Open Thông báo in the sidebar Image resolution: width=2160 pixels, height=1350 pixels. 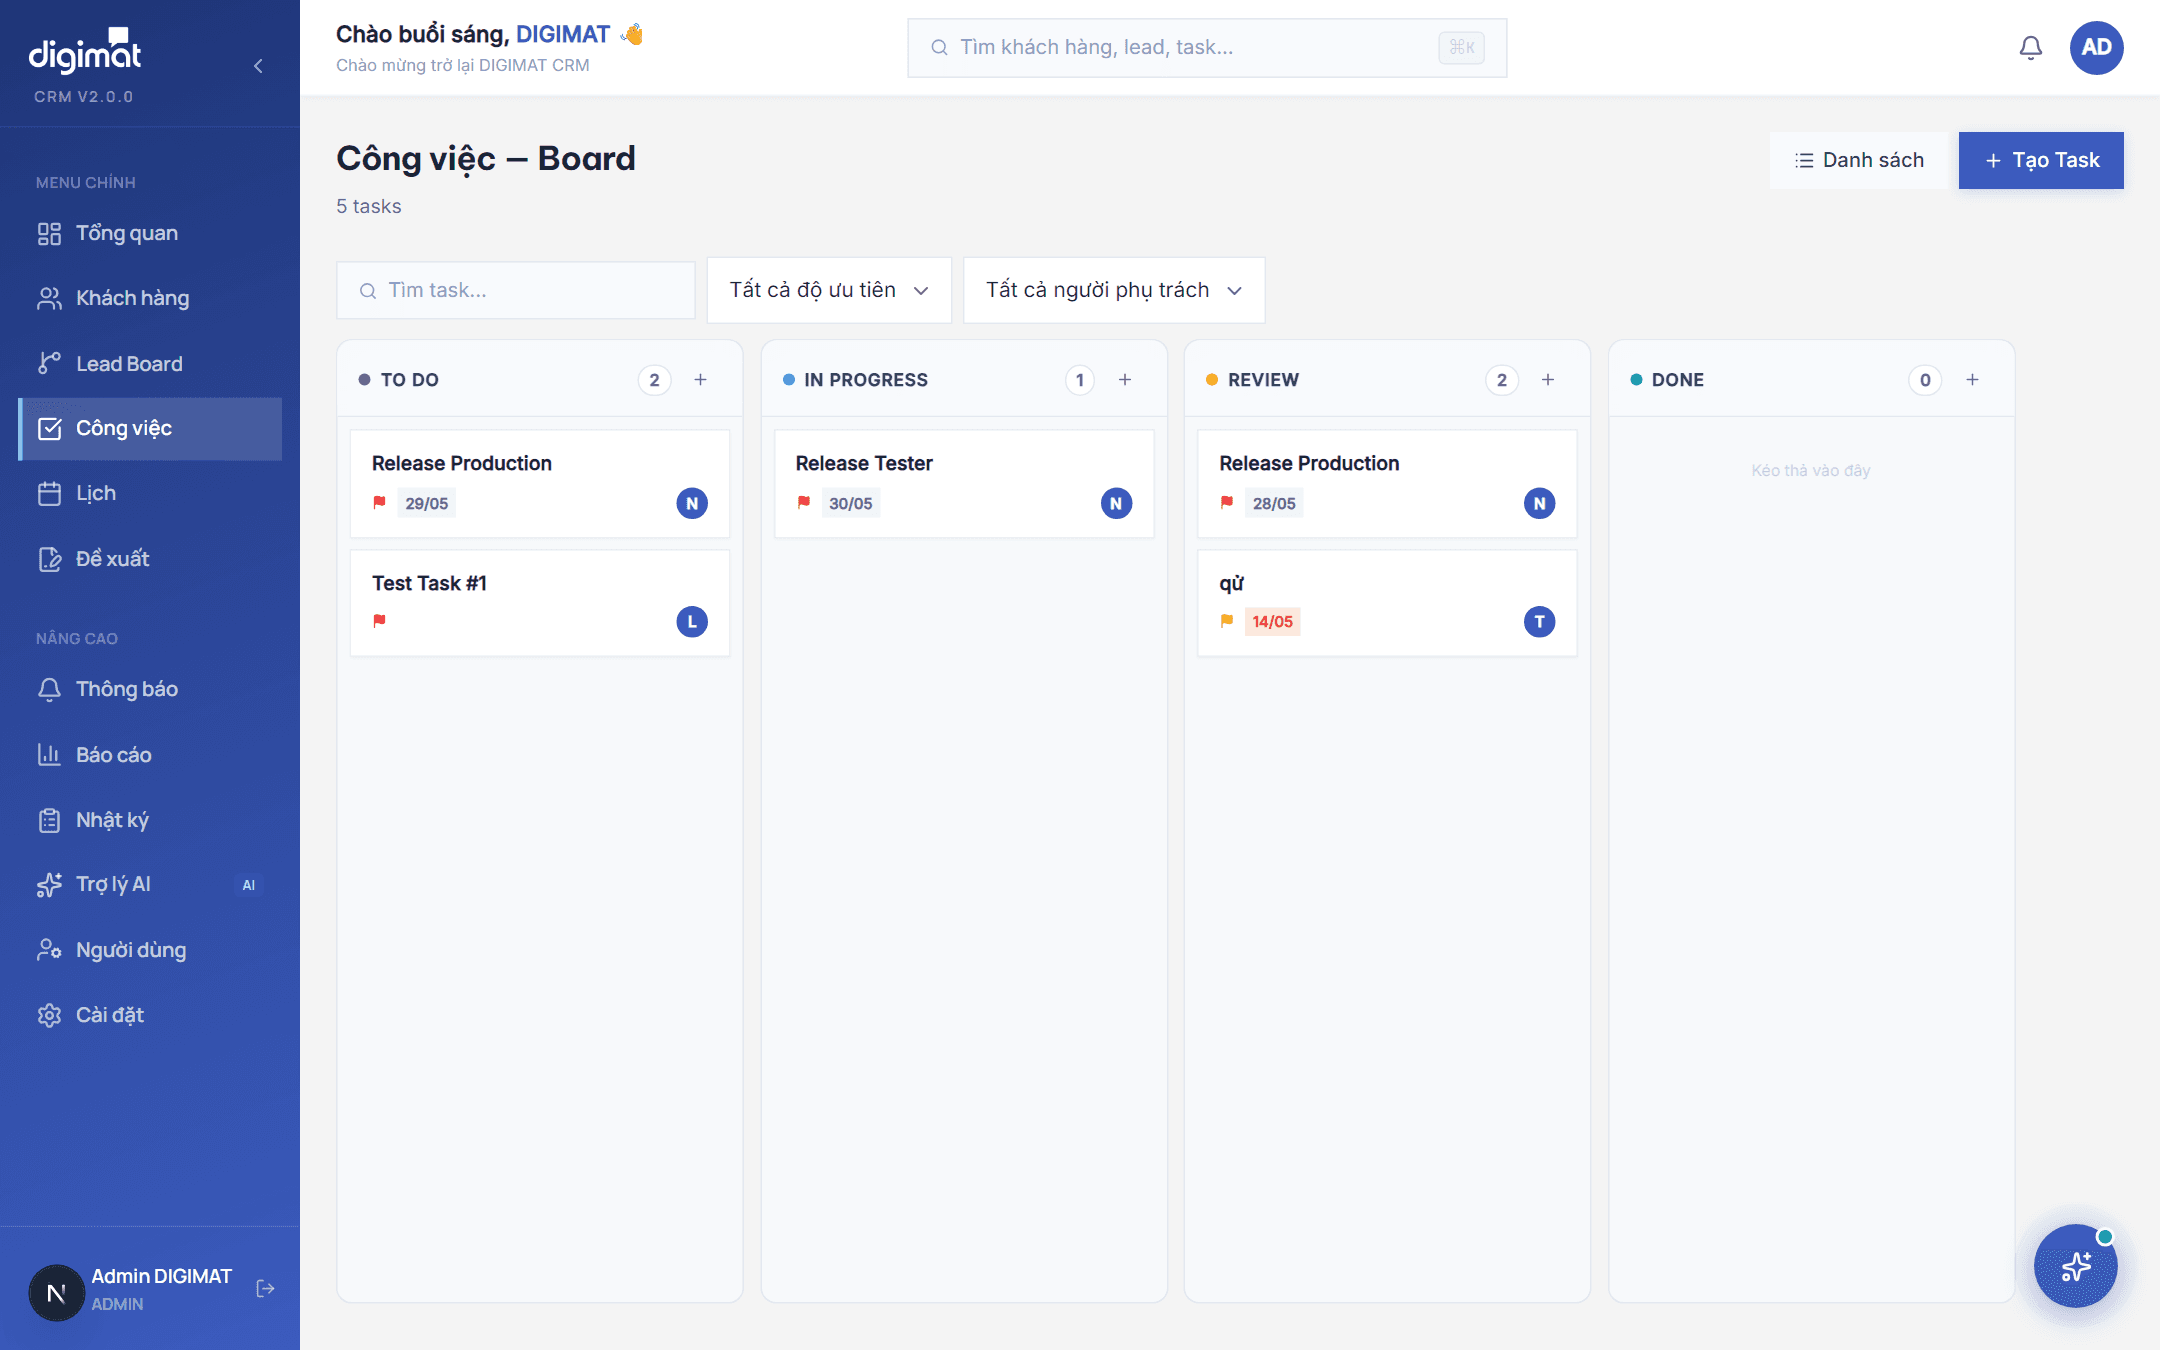tap(150, 689)
